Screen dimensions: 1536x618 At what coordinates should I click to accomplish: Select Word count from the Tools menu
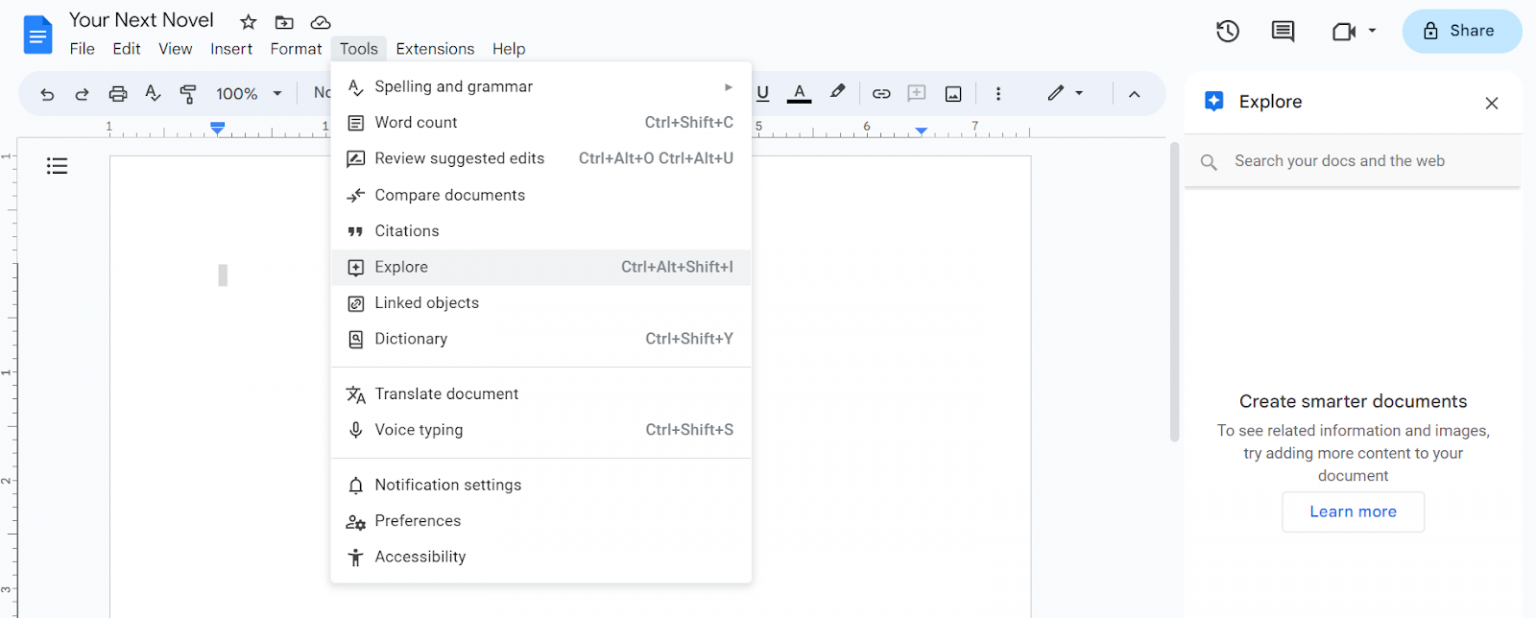(x=413, y=122)
